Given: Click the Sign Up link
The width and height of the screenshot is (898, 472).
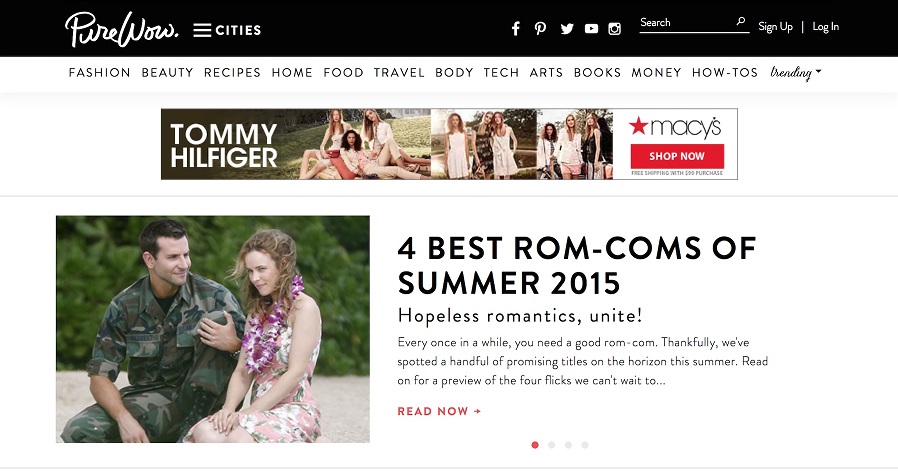Looking at the screenshot, I should pos(775,26).
